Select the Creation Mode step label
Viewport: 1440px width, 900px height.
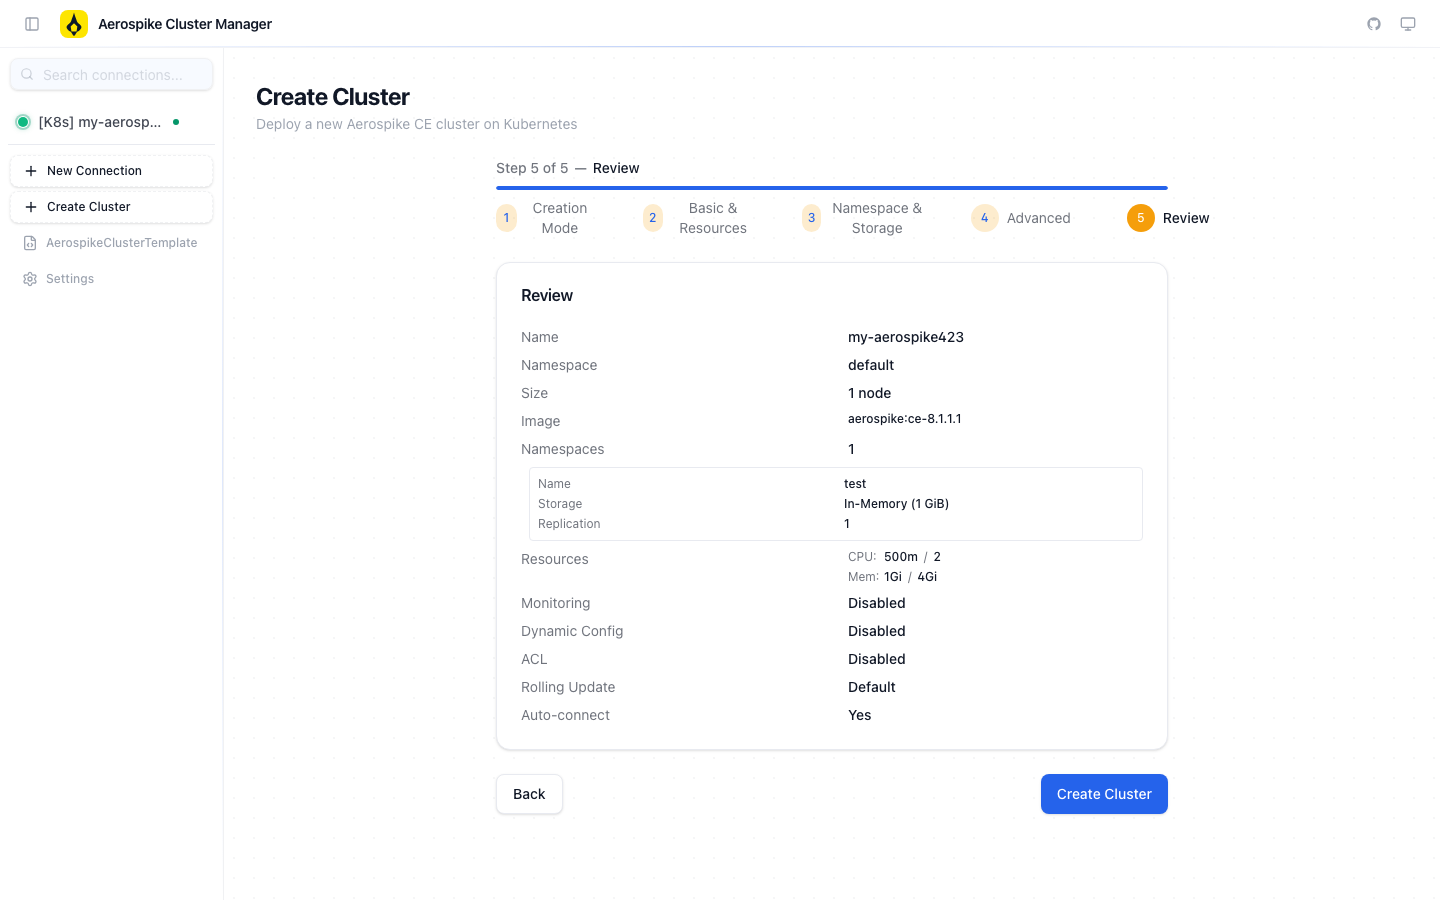[x=560, y=218]
